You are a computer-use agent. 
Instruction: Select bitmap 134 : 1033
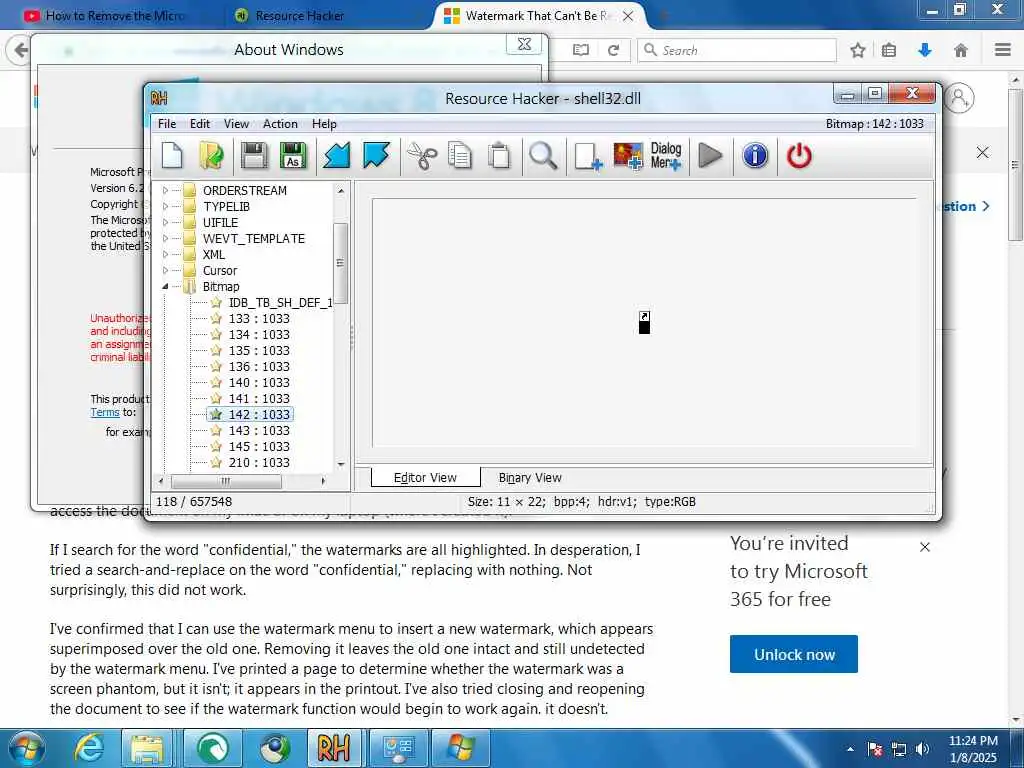pyautogui.click(x=259, y=334)
